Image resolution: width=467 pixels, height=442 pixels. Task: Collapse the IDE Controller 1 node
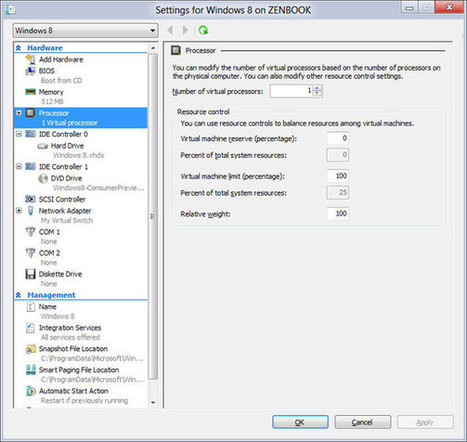[x=19, y=166]
